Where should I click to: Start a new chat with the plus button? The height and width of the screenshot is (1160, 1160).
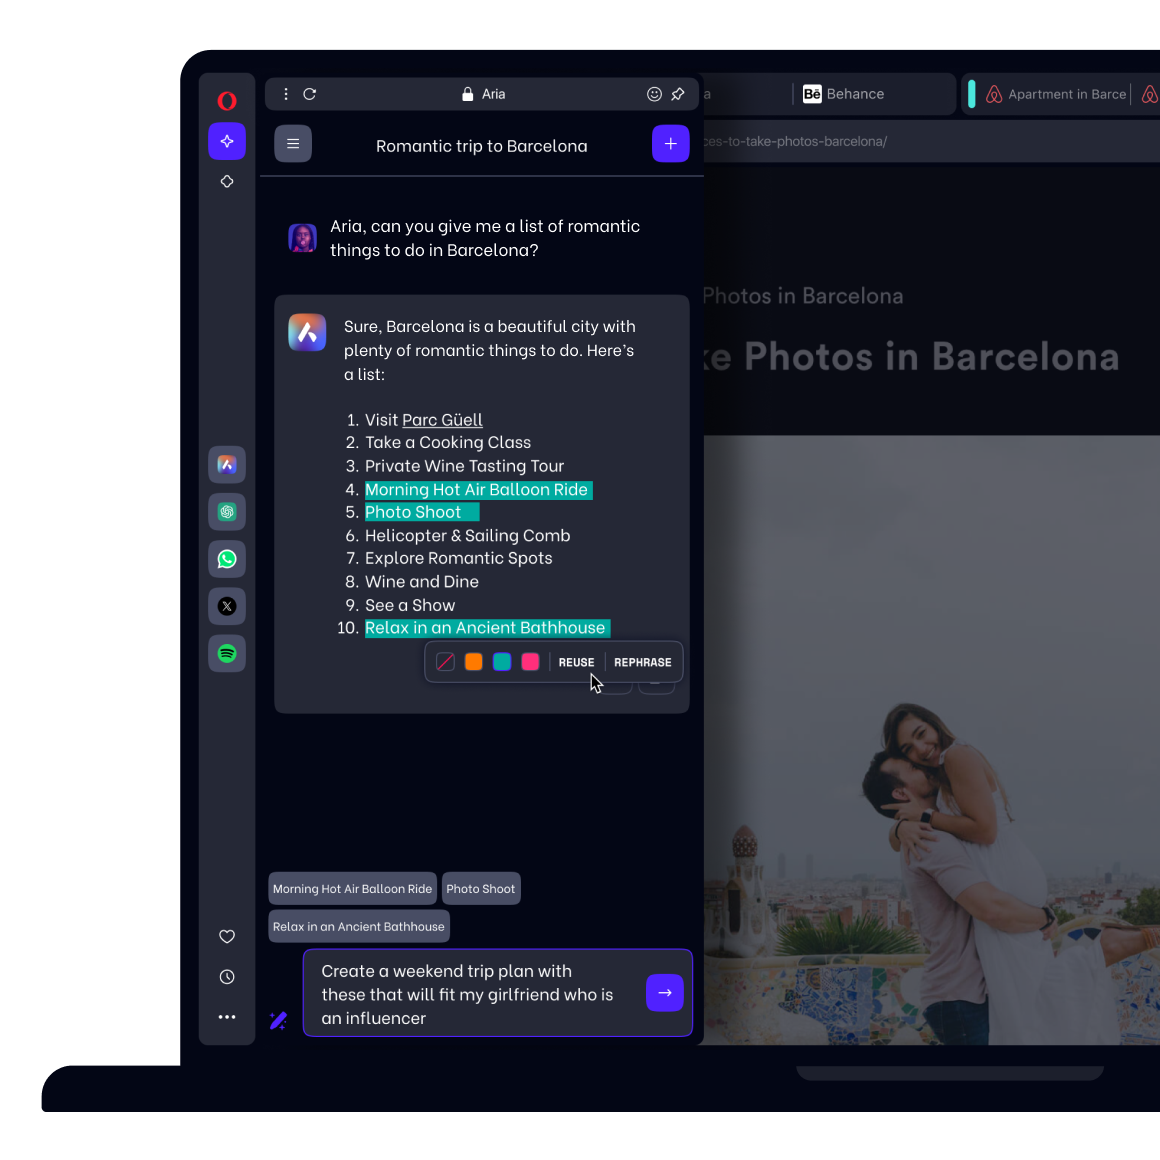[x=670, y=143]
